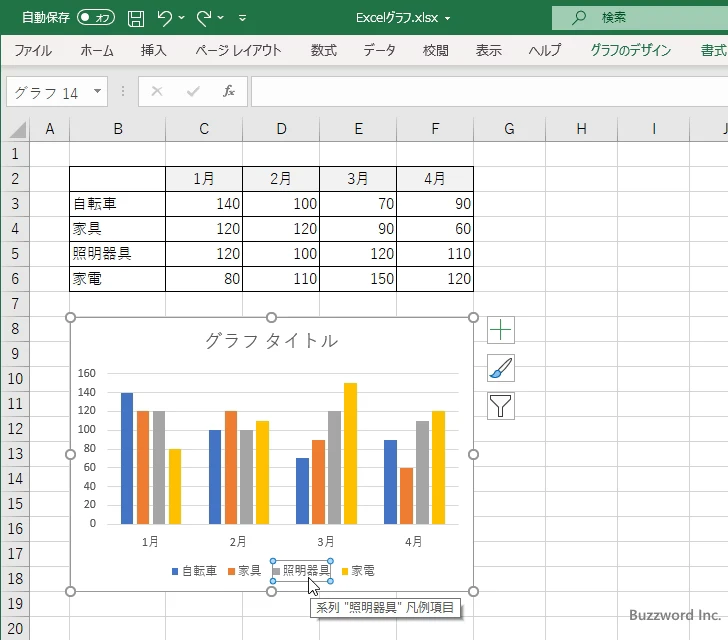Open the ヘルプ tab
The height and width of the screenshot is (640, 728).
tap(545, 50)
